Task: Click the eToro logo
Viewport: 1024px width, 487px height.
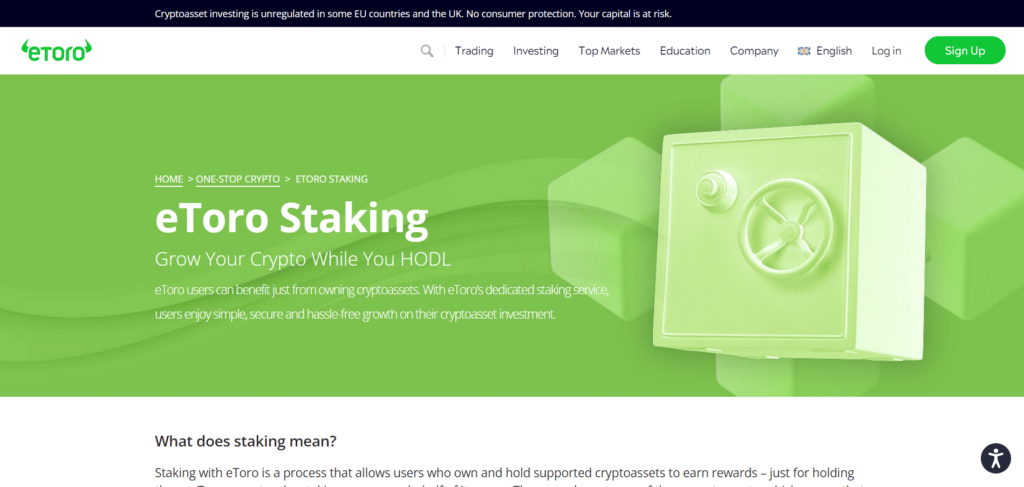Action: pyautogui.click(x=57, y=50)
